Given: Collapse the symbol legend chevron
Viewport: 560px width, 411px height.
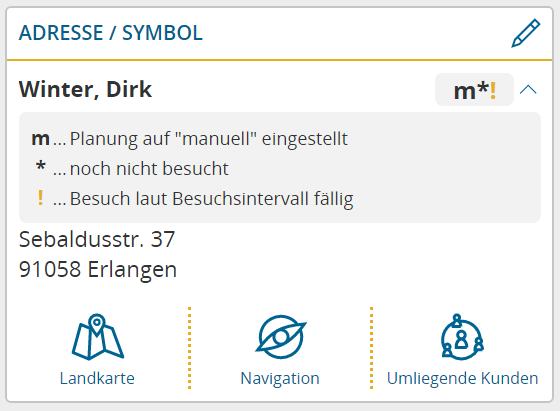Looking at the screenshot, I should point(528,90).
